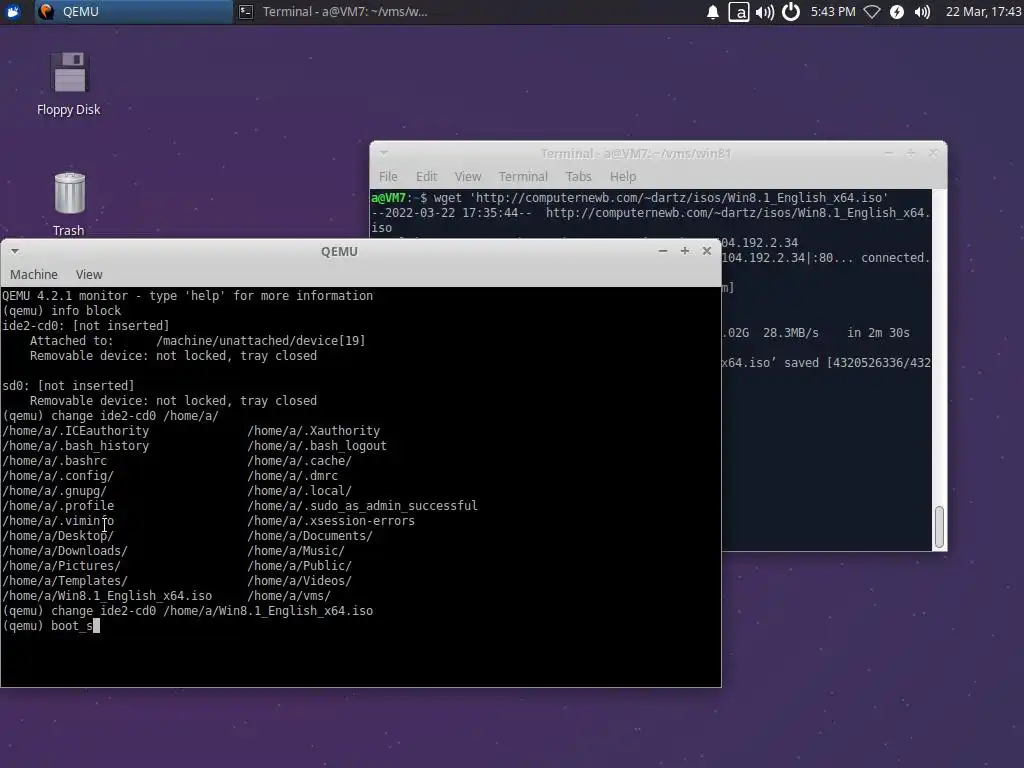Open the Help menu in Terminal
1024x768 pixels.
pyautogui.click(x=622, y=176)
